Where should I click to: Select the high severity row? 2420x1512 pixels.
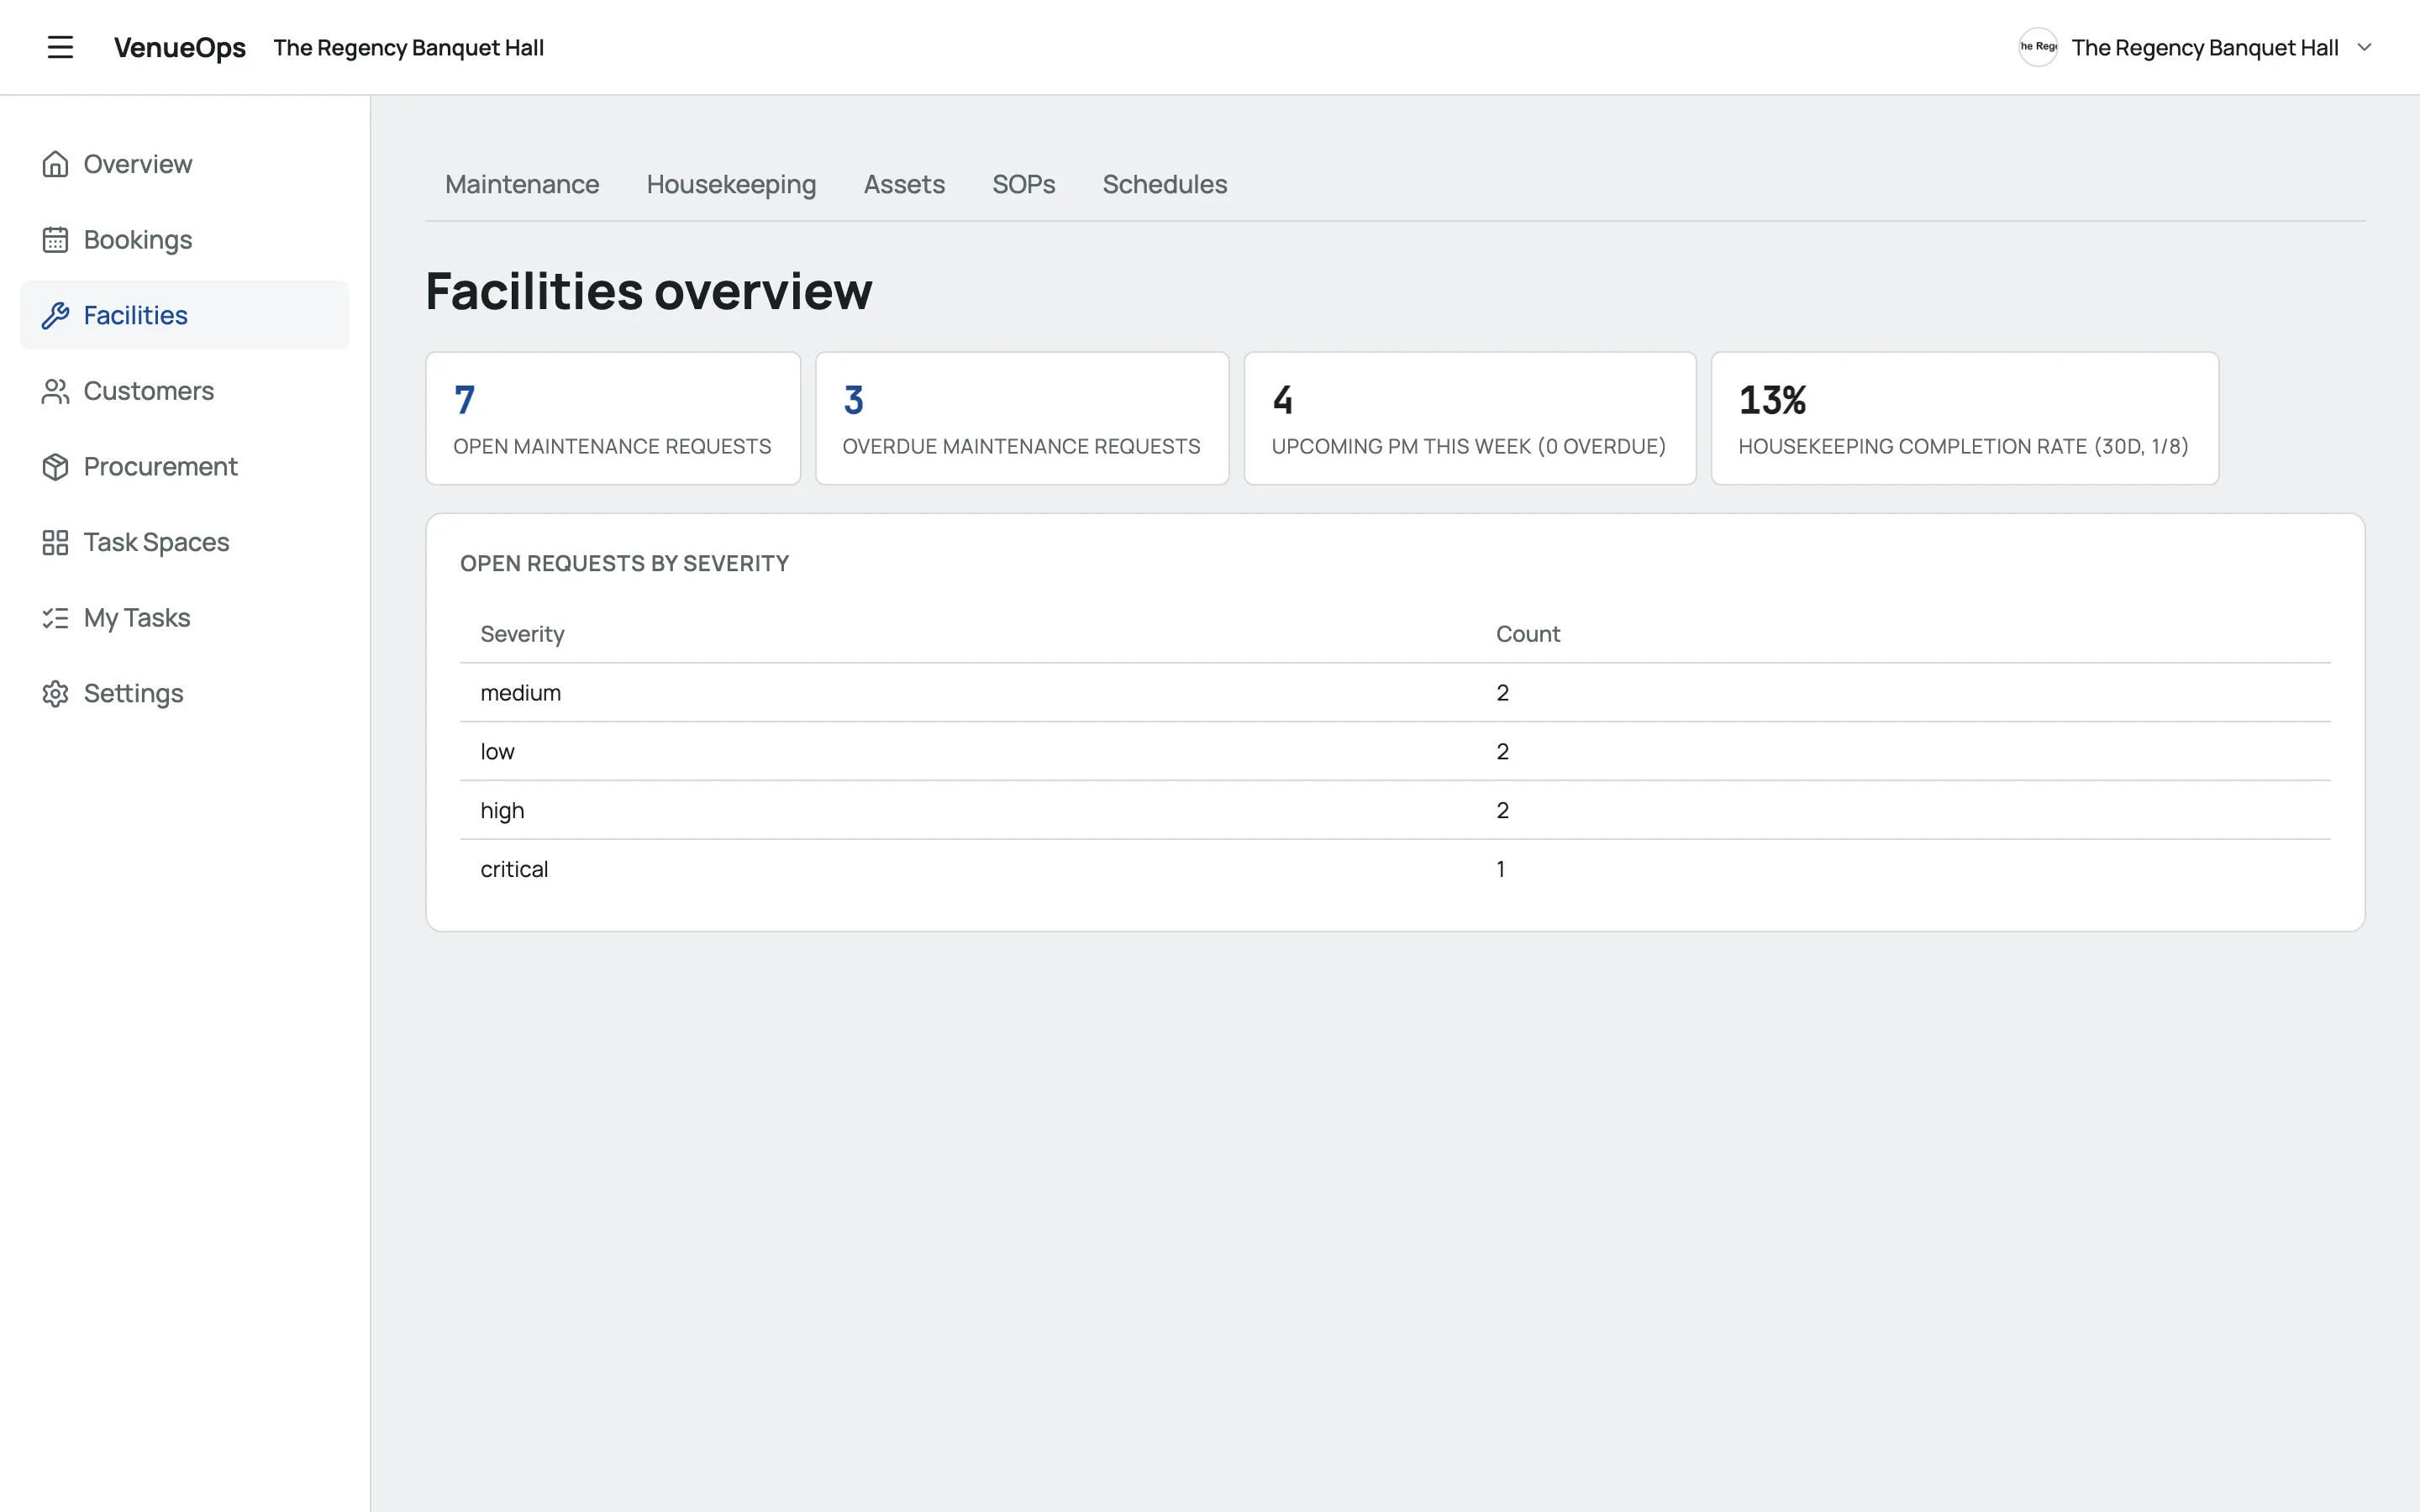point(1395,811)
